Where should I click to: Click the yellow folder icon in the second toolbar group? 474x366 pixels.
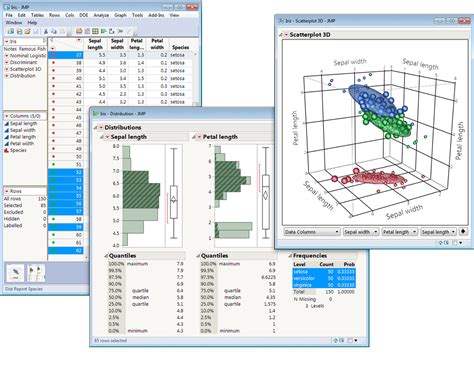[x=79, y=31]
